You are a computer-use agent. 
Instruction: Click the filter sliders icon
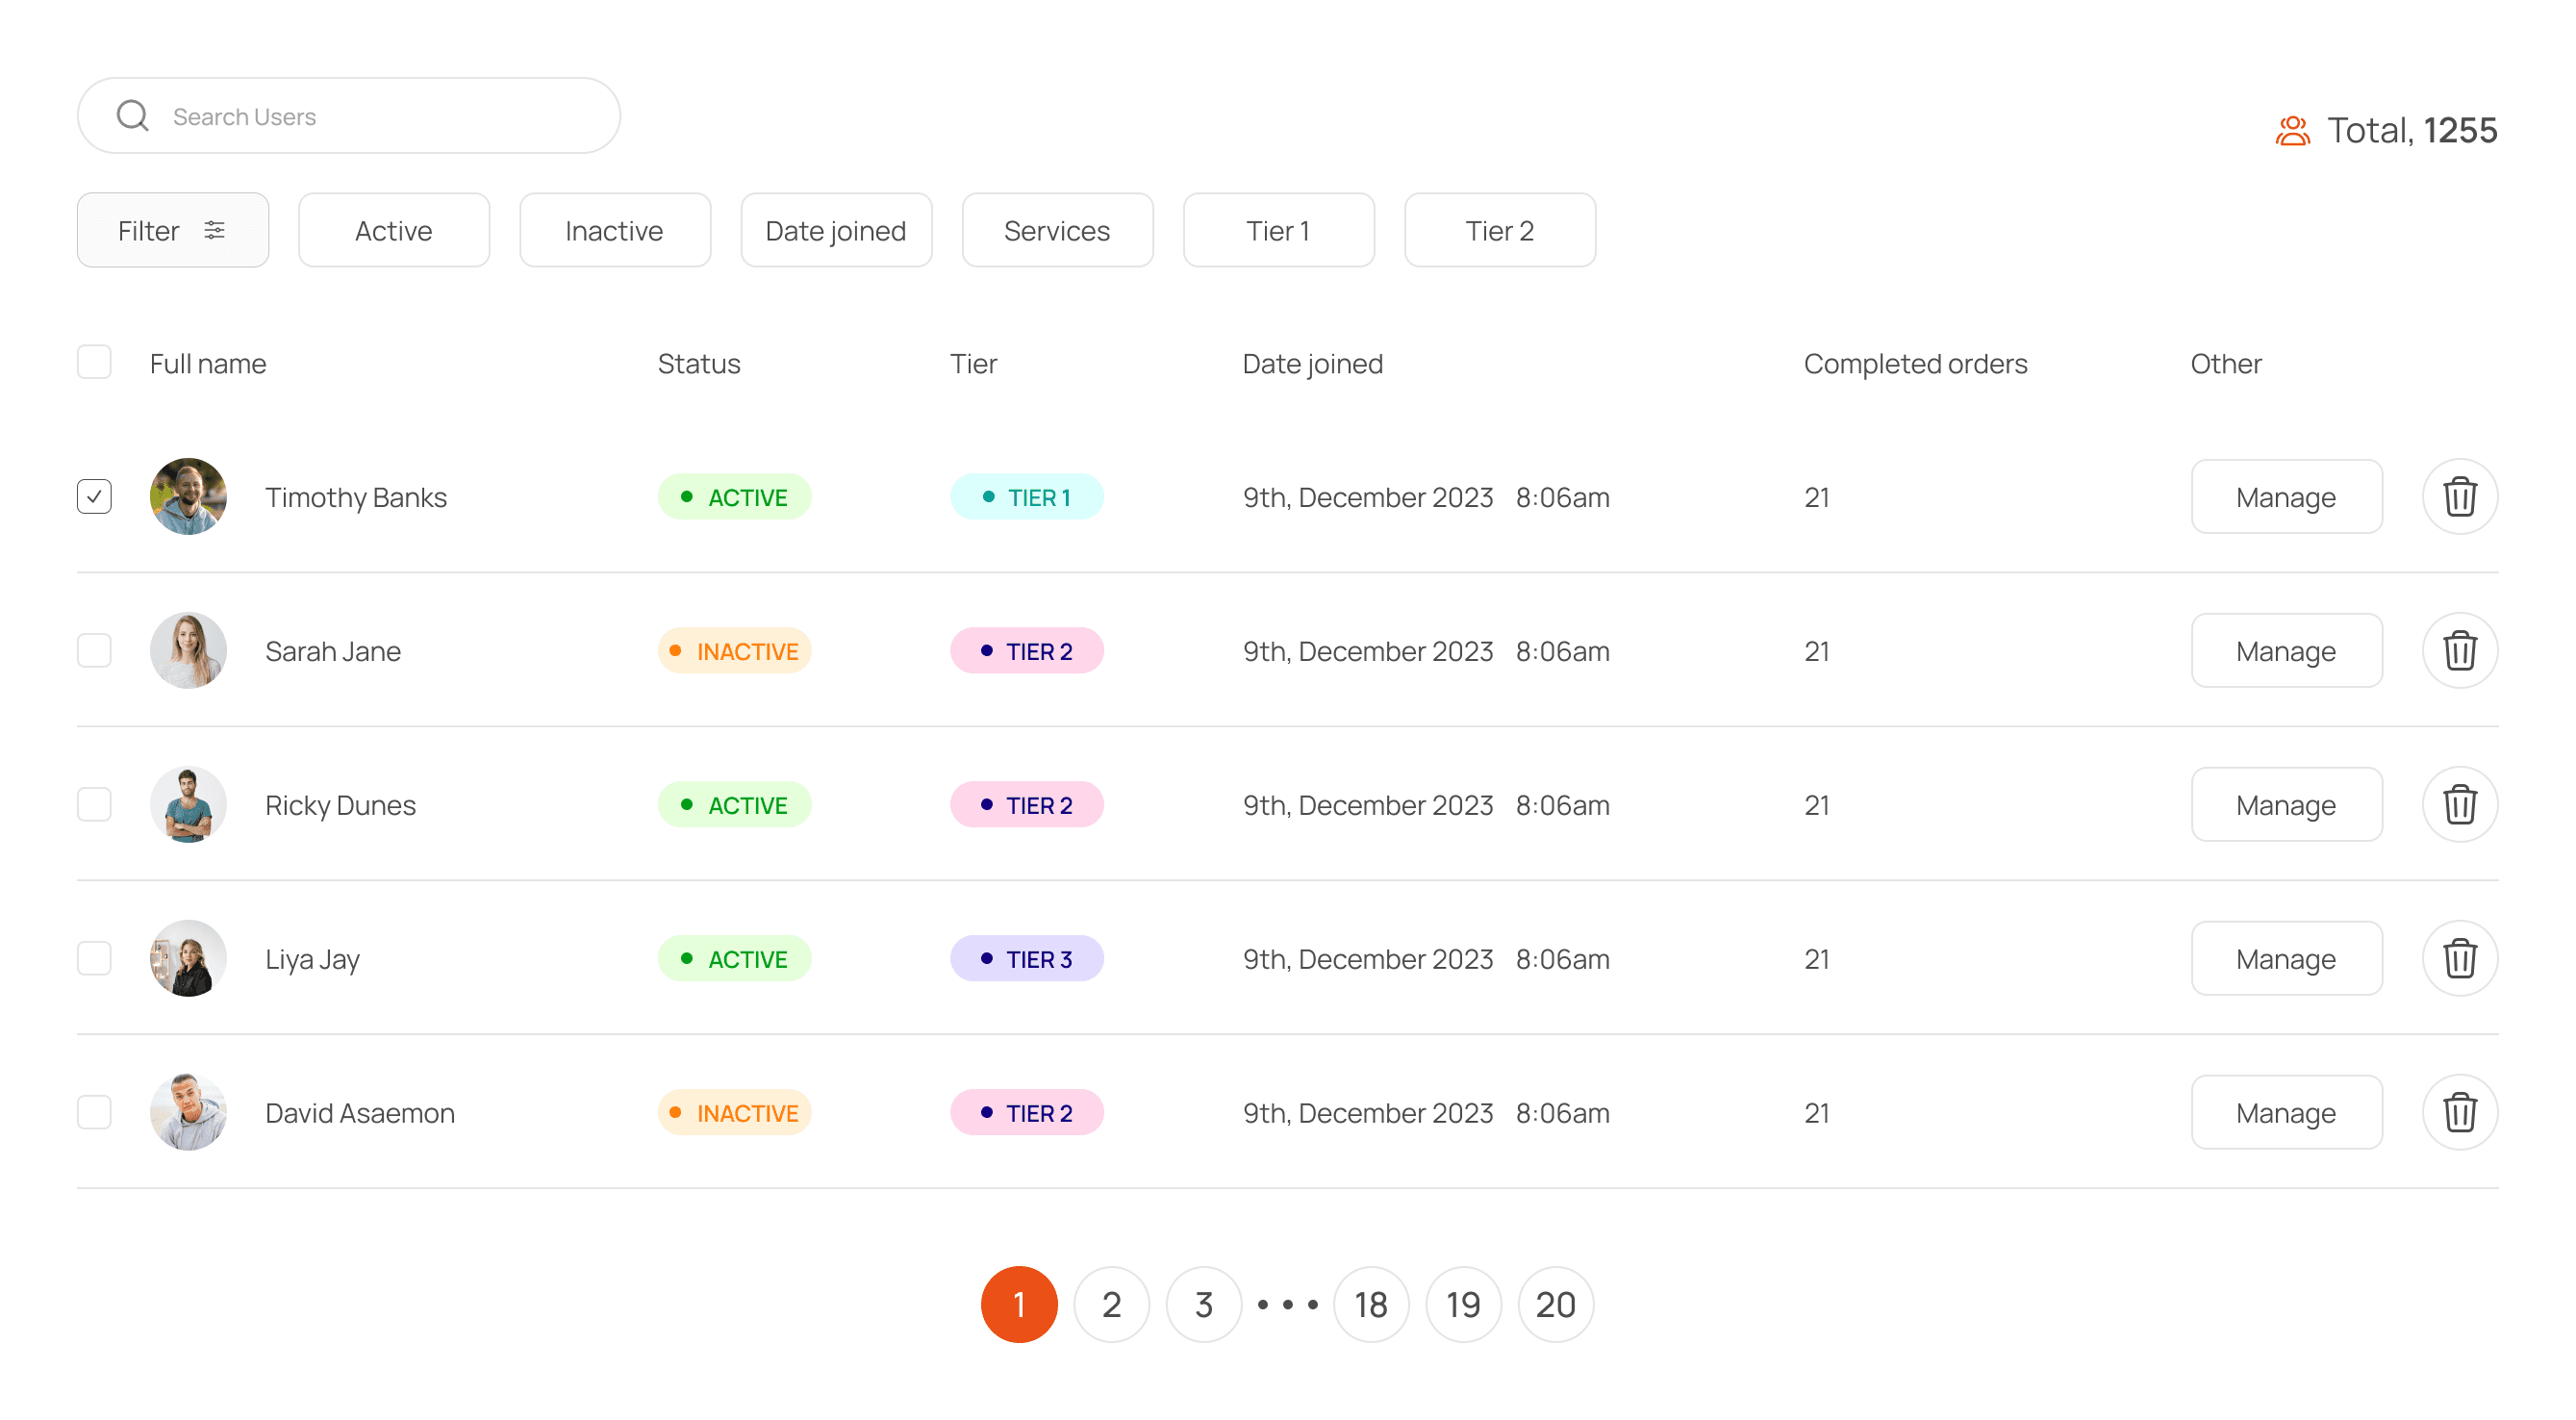tap(214, 231)
